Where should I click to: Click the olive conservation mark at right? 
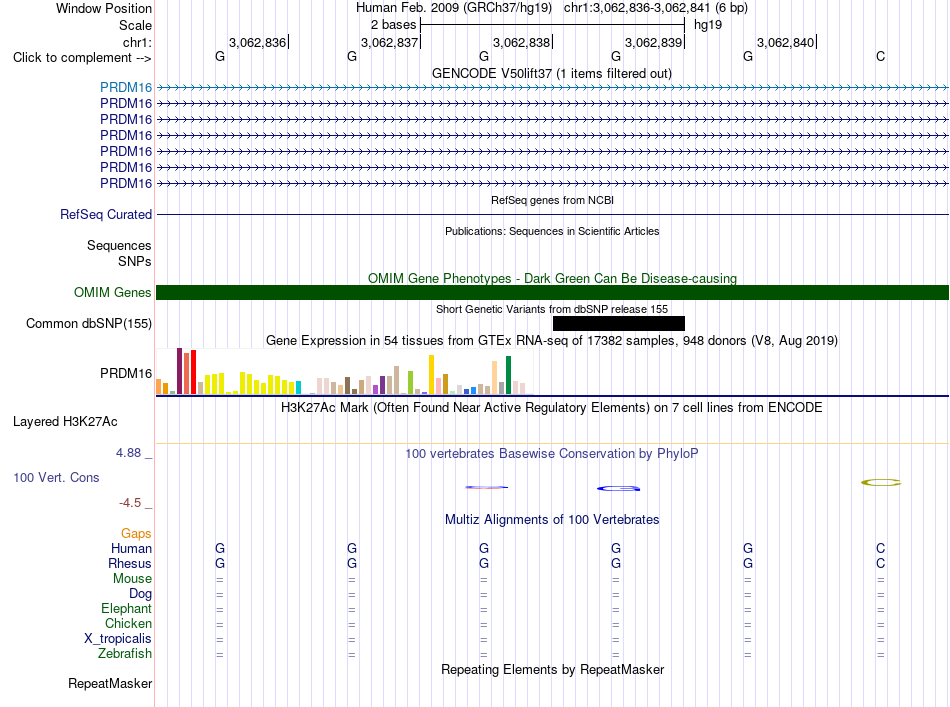(x=881, y=483)
